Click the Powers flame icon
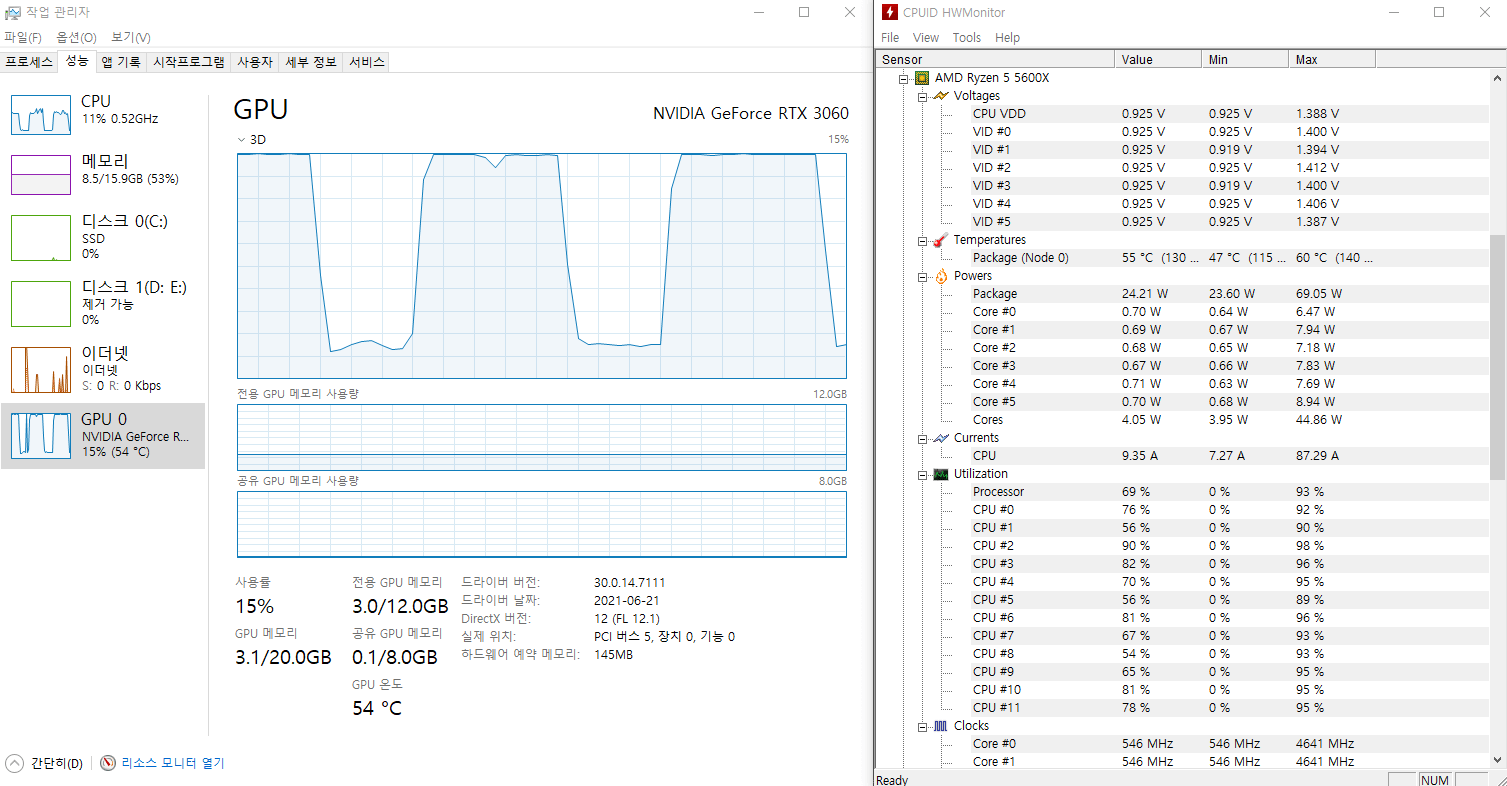The image size is (1507, 786). [940, 276]
